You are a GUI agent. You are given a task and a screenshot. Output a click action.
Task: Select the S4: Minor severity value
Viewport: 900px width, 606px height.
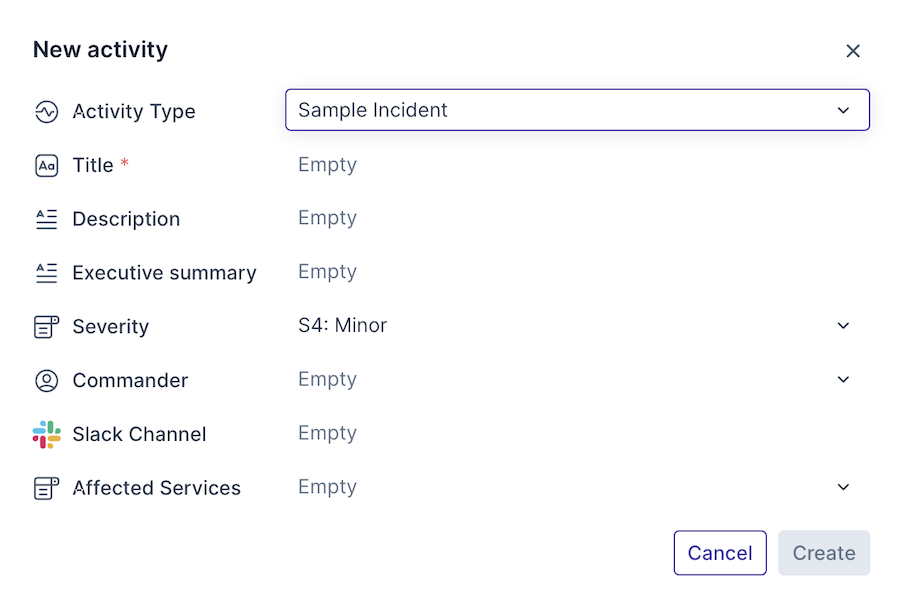click(342, 325)
